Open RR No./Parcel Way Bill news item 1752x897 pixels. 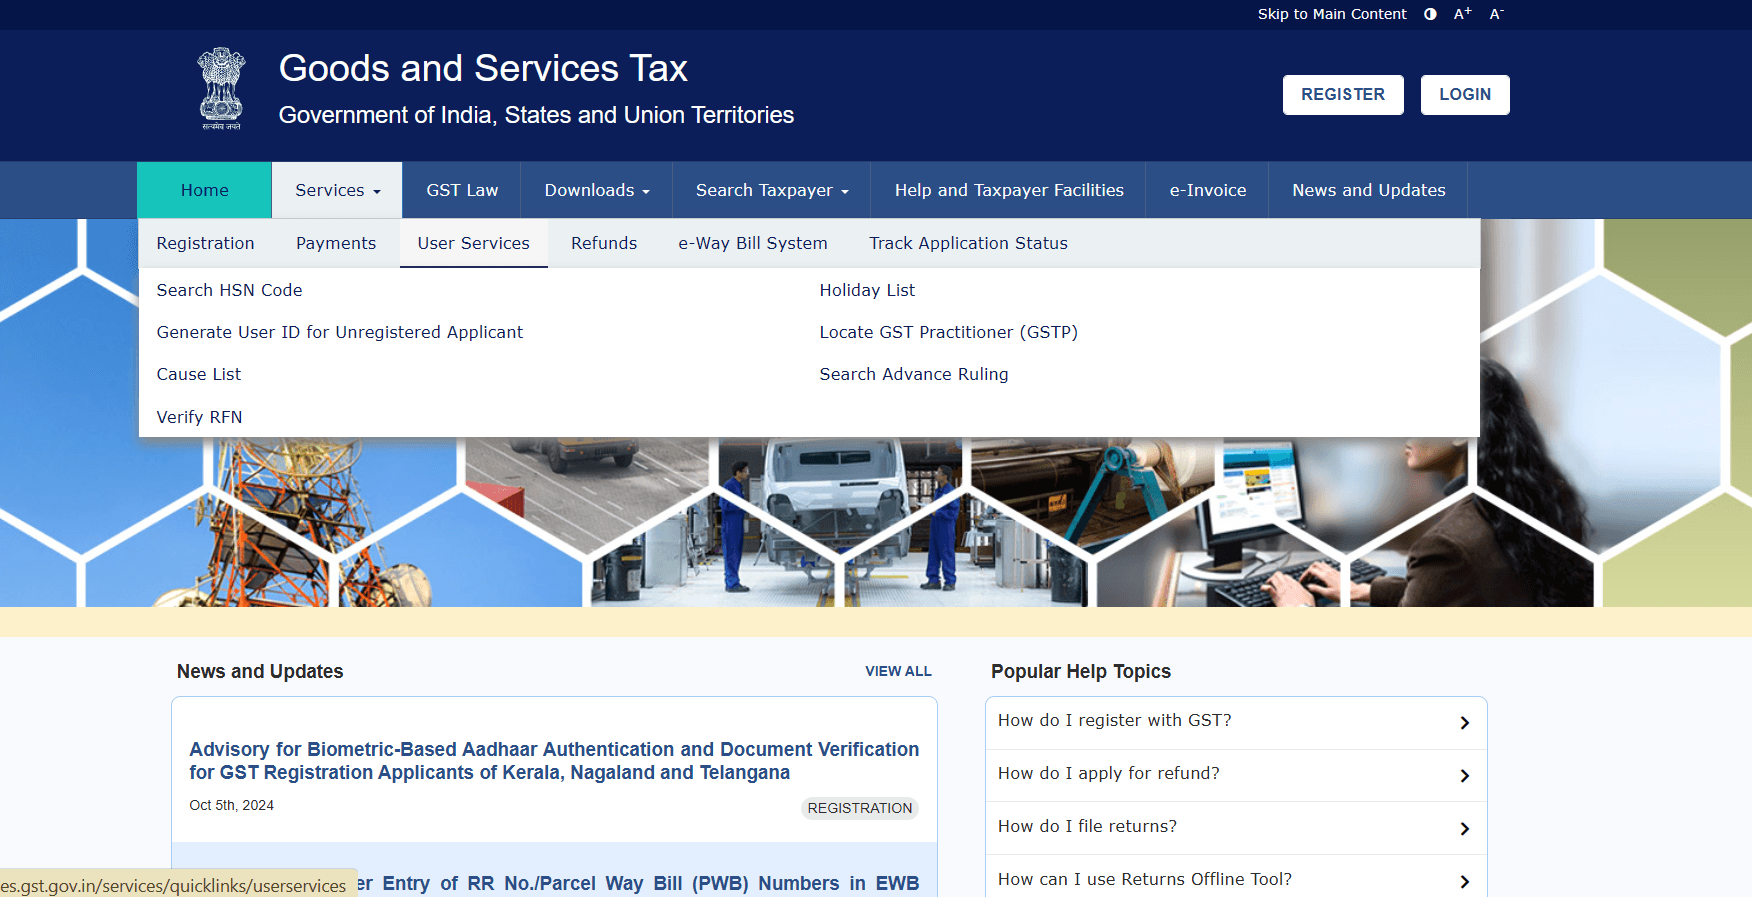click(x=638, y=883)
